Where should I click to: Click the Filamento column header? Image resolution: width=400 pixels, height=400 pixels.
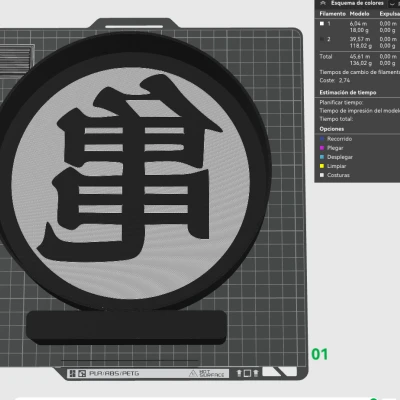[333, 14]
